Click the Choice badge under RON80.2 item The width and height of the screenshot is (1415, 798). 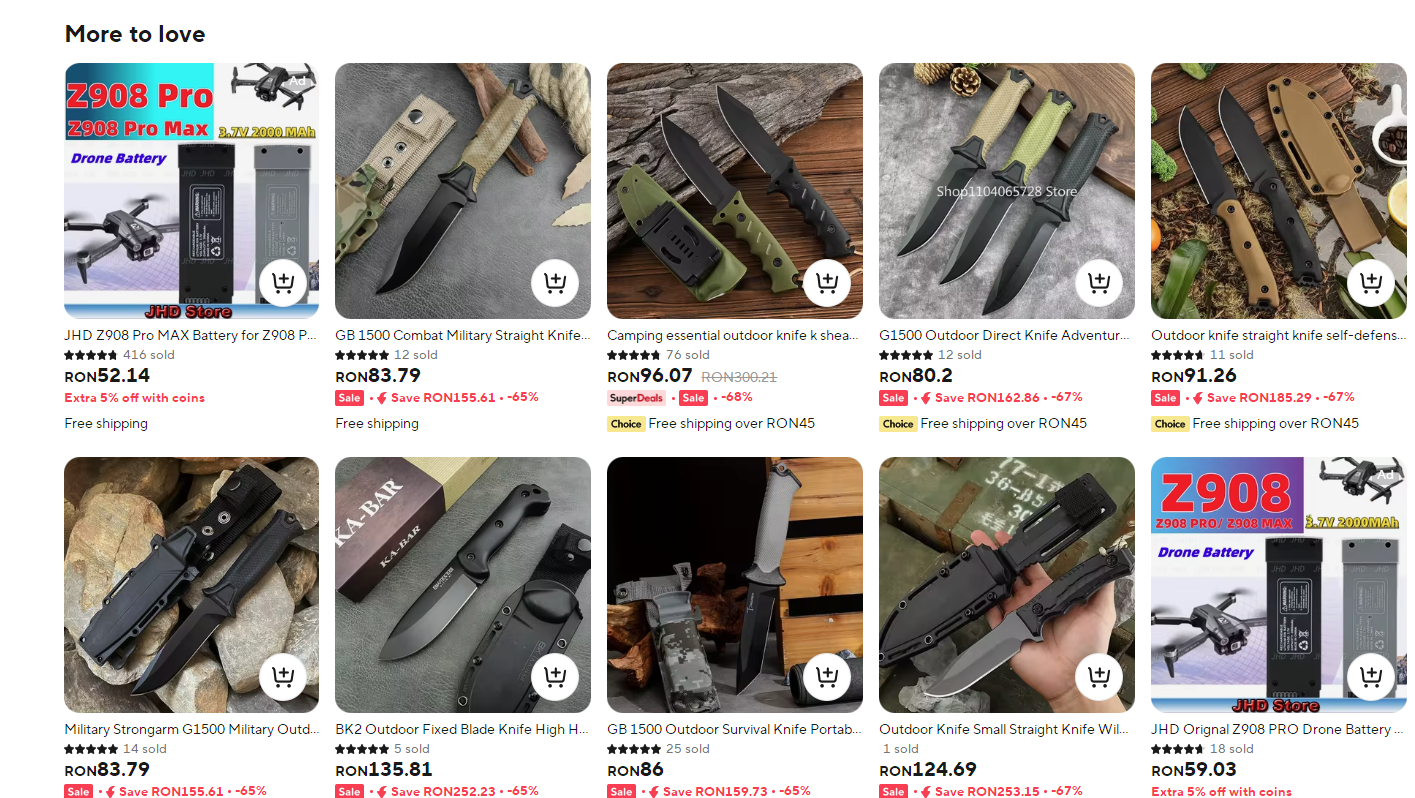(x=898, y=424)
